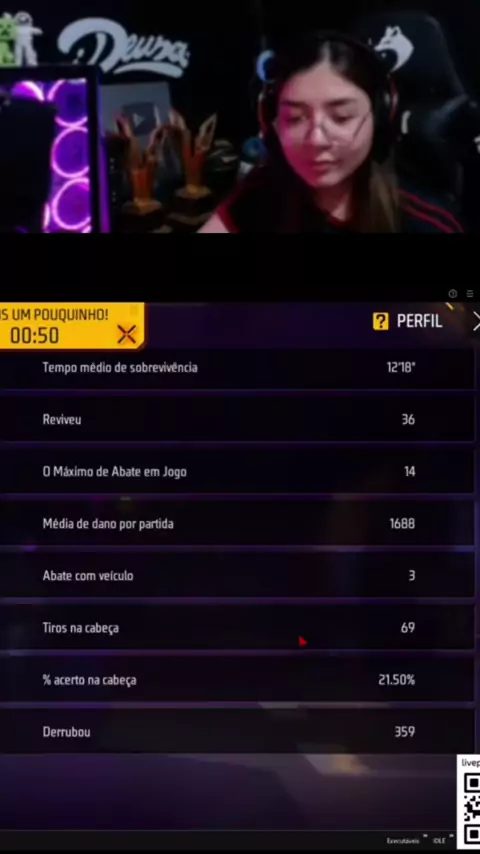Image resolution: width=480 pixels, height=854 pixels.
Task: Close the profile panel with the X
Action: coord(476,321)
